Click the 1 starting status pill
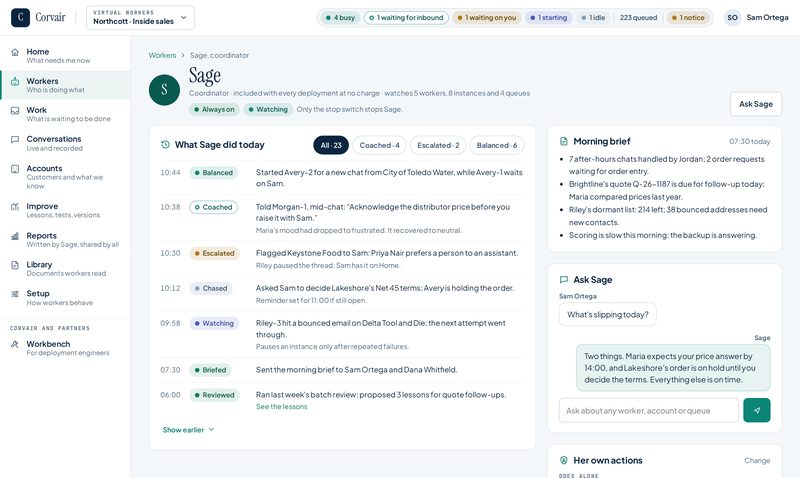 [548, 17]
